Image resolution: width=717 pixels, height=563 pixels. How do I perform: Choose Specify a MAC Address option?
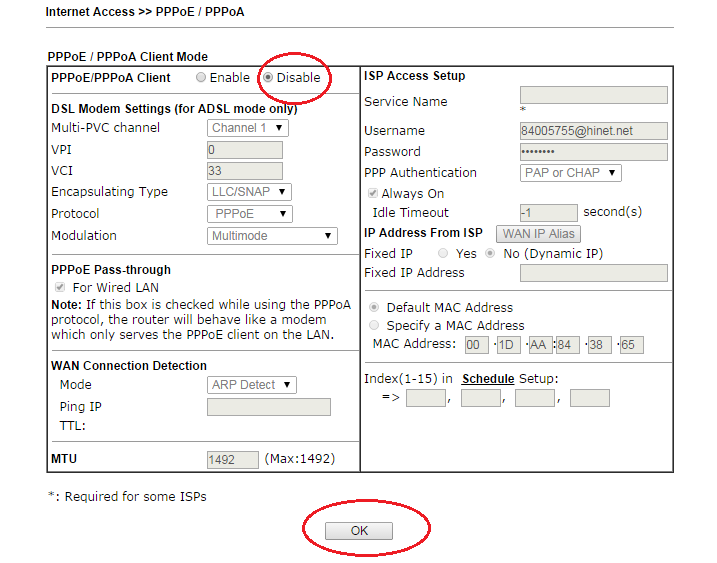(x=374, y=326)
